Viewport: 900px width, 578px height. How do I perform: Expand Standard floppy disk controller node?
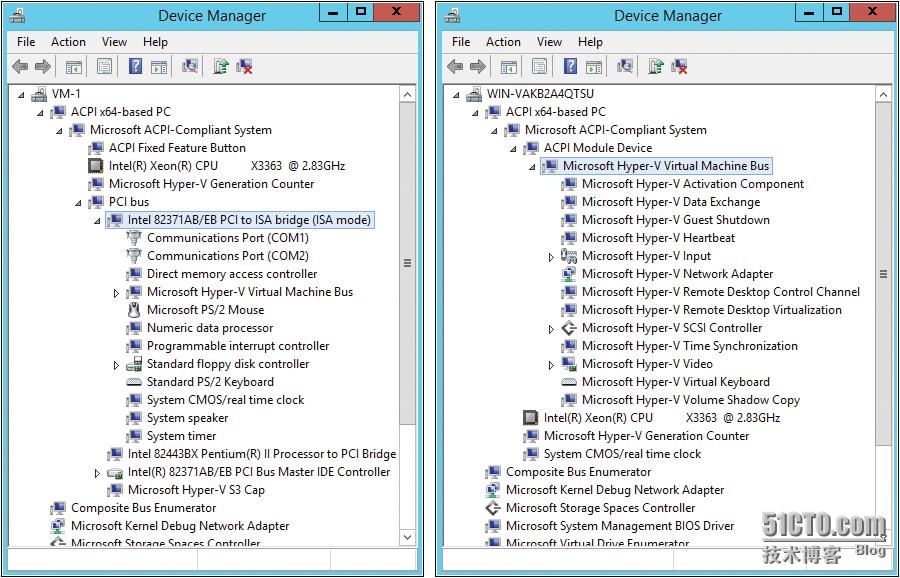[x=116, y=365]
